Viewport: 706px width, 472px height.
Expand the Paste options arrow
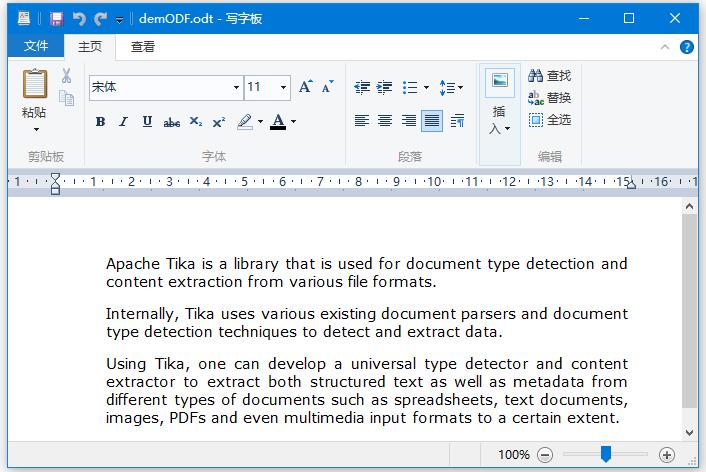click(36, 130)
